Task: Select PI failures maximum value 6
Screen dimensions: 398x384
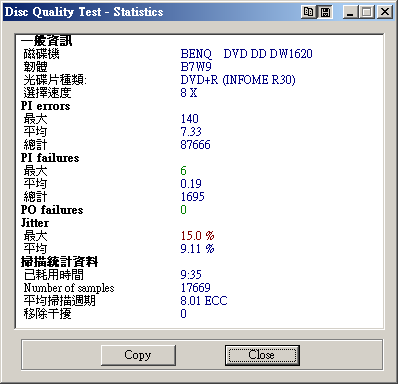Action: tap(183, 171)
